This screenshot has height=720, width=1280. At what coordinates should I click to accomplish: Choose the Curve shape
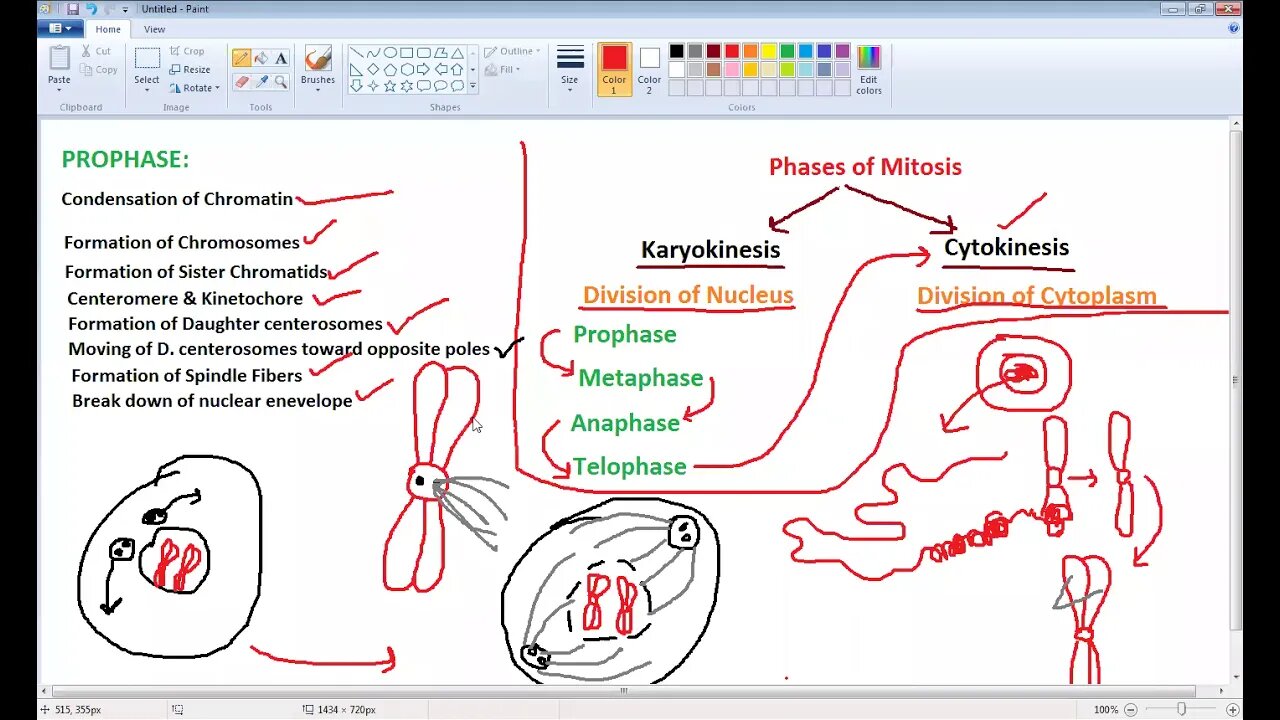[373, 53]
